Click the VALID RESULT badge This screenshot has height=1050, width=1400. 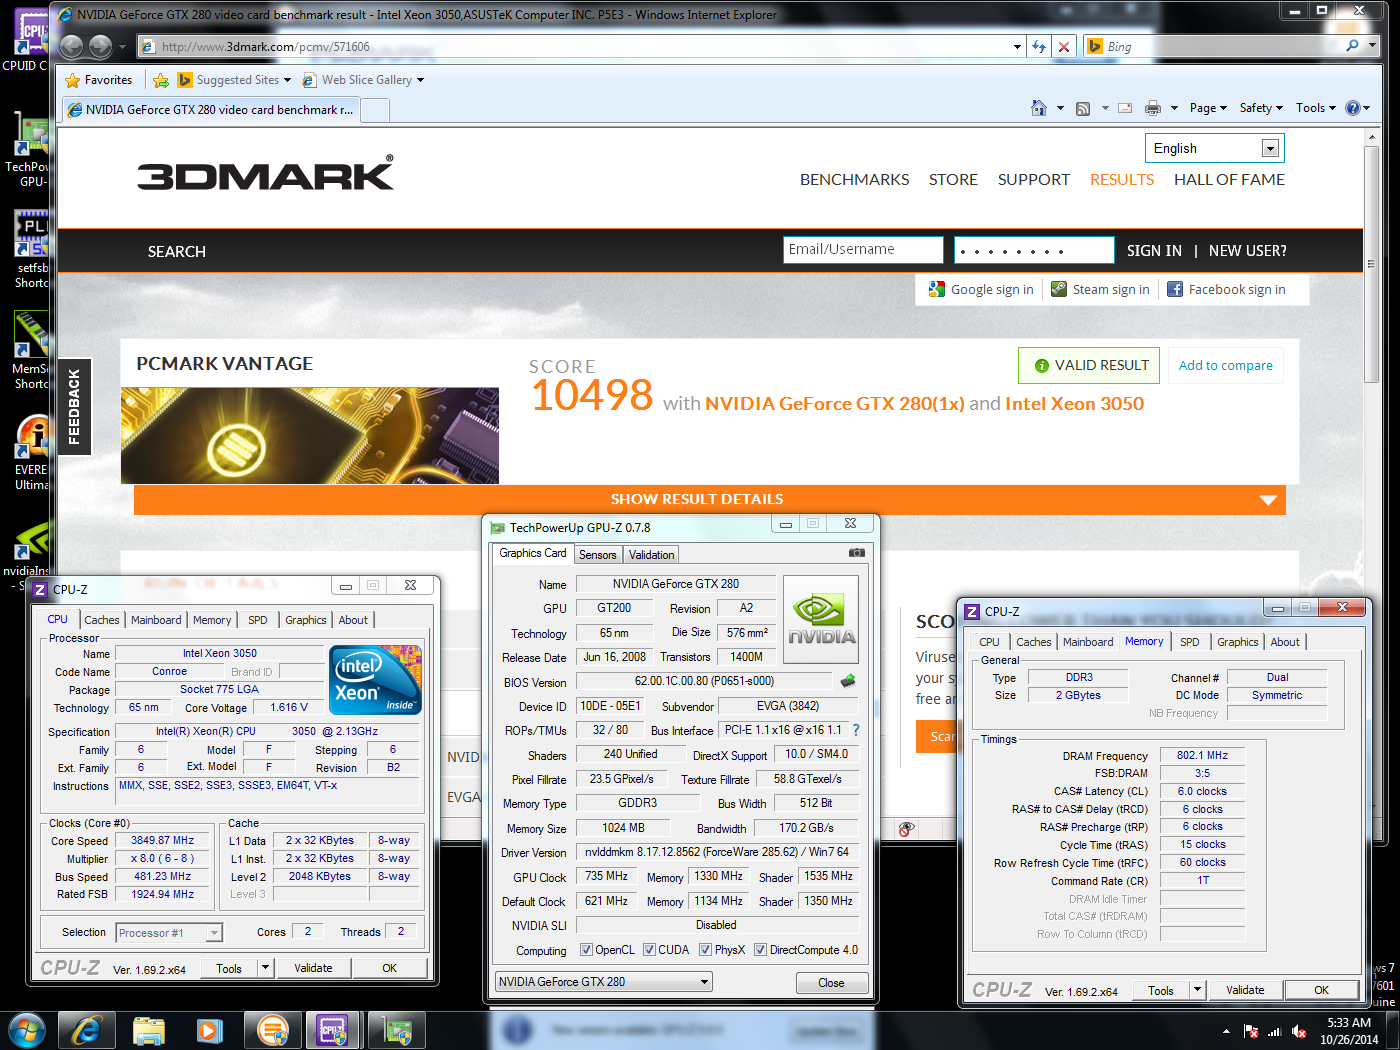point(1089,365)
